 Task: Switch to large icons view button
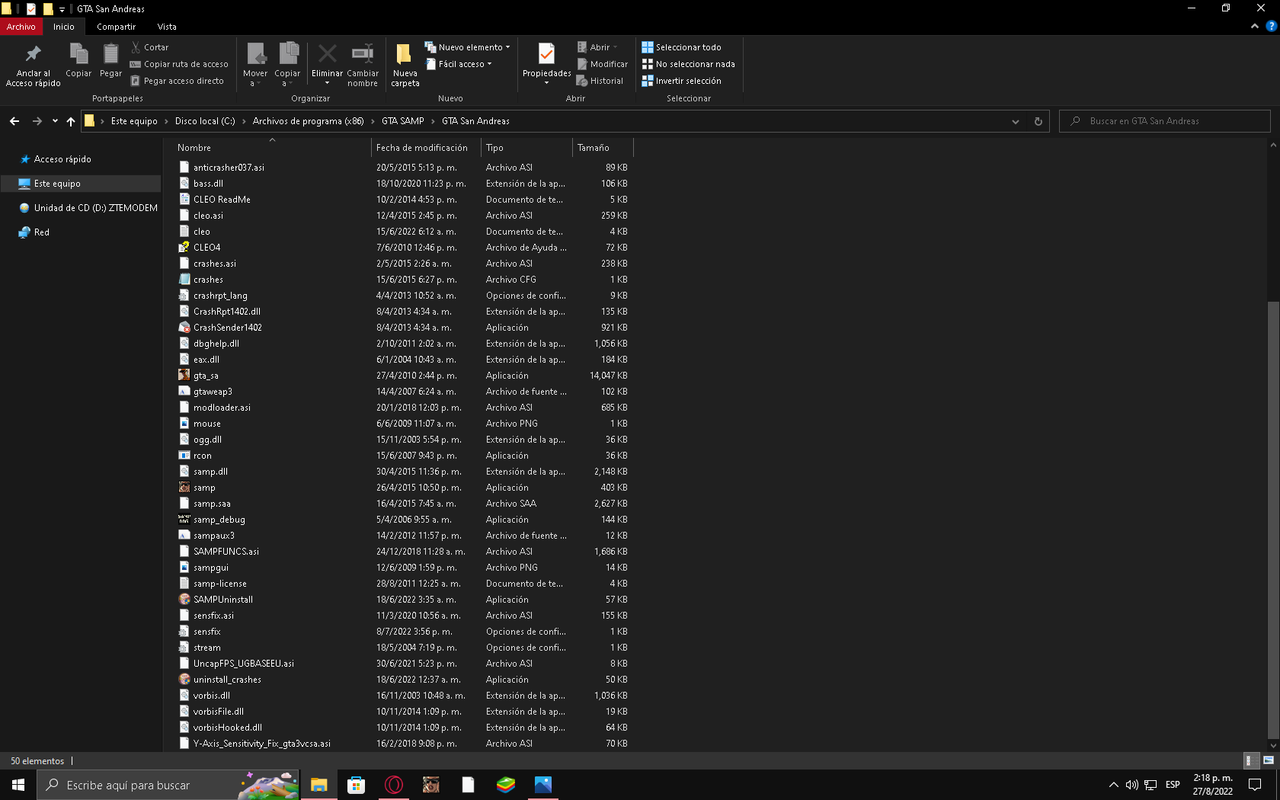coord(1268,761)
